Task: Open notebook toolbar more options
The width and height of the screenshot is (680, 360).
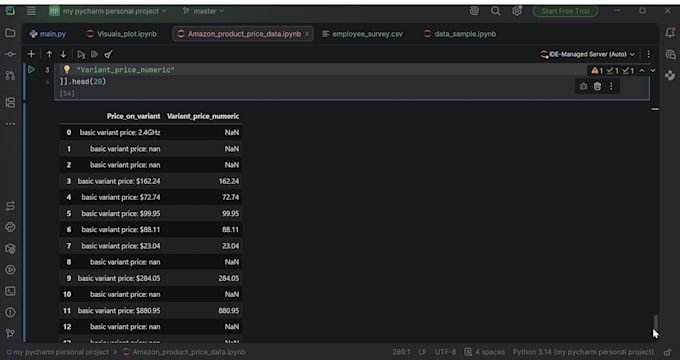Action: [648, 54]
